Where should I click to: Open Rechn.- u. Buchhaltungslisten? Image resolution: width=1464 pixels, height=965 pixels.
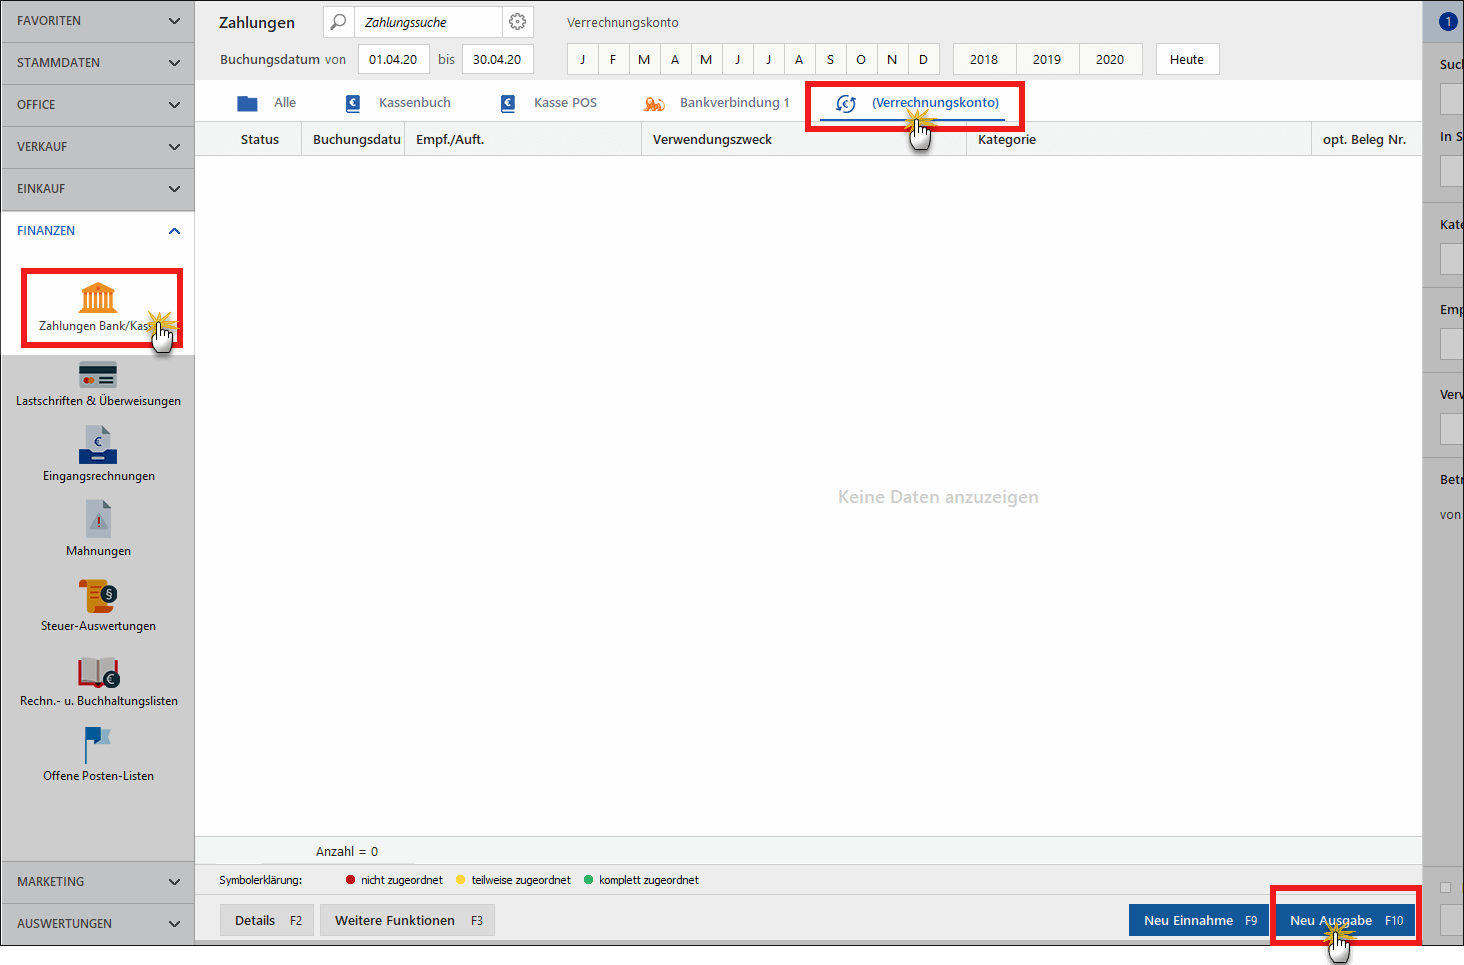tap(98, 681)
